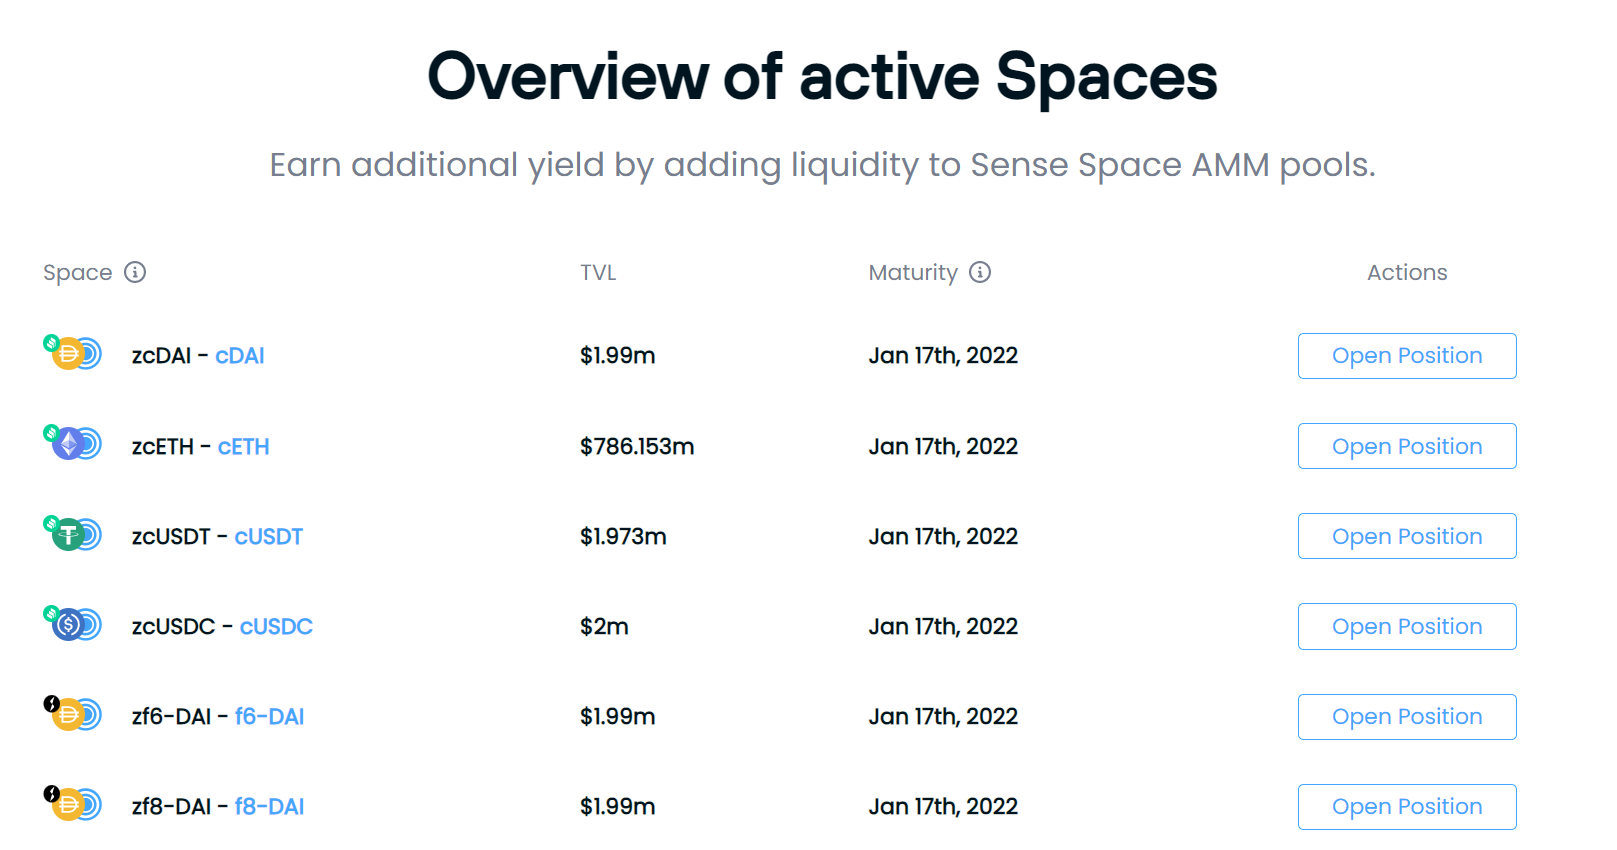Follow the cUSDT link

pyautogui.click(x=269, y=537)
